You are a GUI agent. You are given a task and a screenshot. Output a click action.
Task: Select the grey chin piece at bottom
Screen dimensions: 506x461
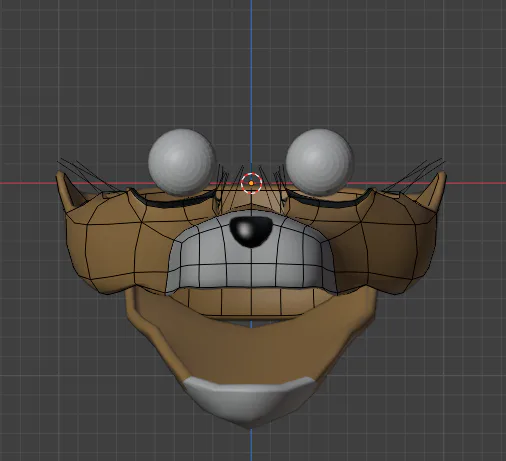[x=250, y=402]
